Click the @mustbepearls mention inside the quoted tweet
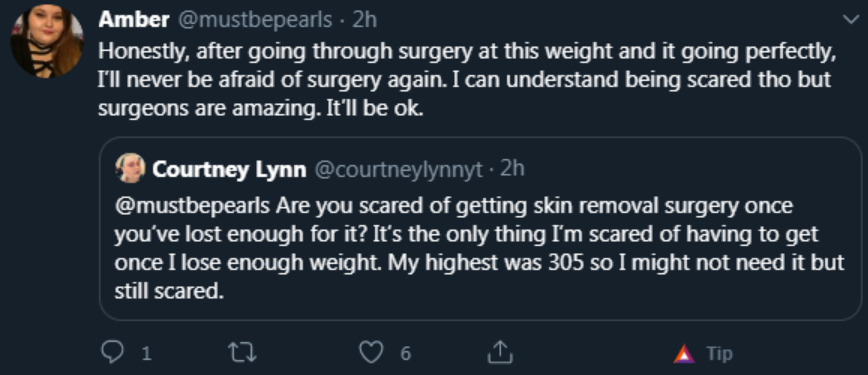 click(x=192, y=206)
